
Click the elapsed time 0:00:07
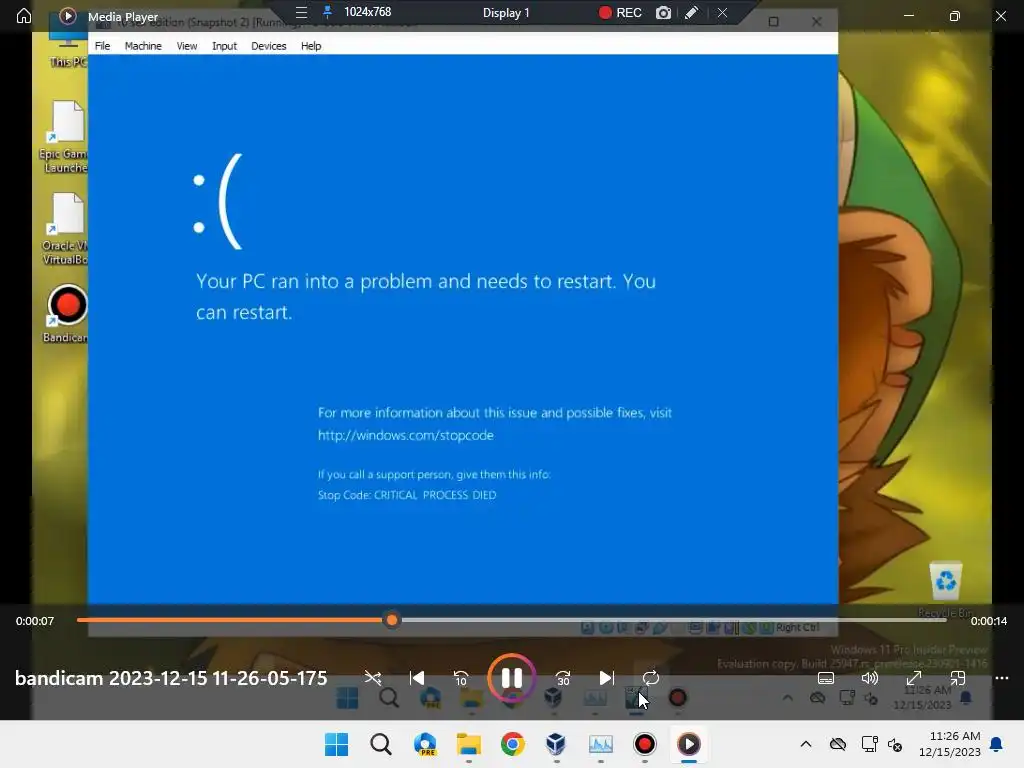[x=35, y=621]
